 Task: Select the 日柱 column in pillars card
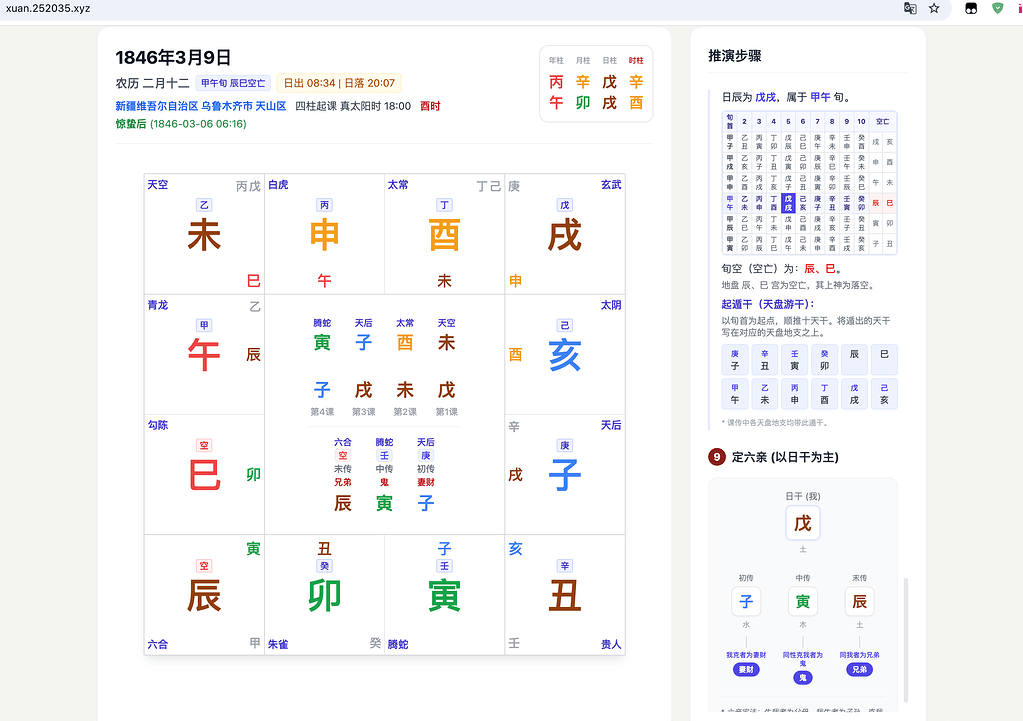click(609, 84)
